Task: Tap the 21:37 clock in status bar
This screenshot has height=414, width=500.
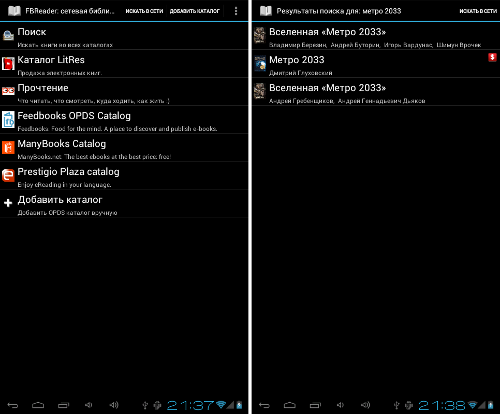Action: 190,405
